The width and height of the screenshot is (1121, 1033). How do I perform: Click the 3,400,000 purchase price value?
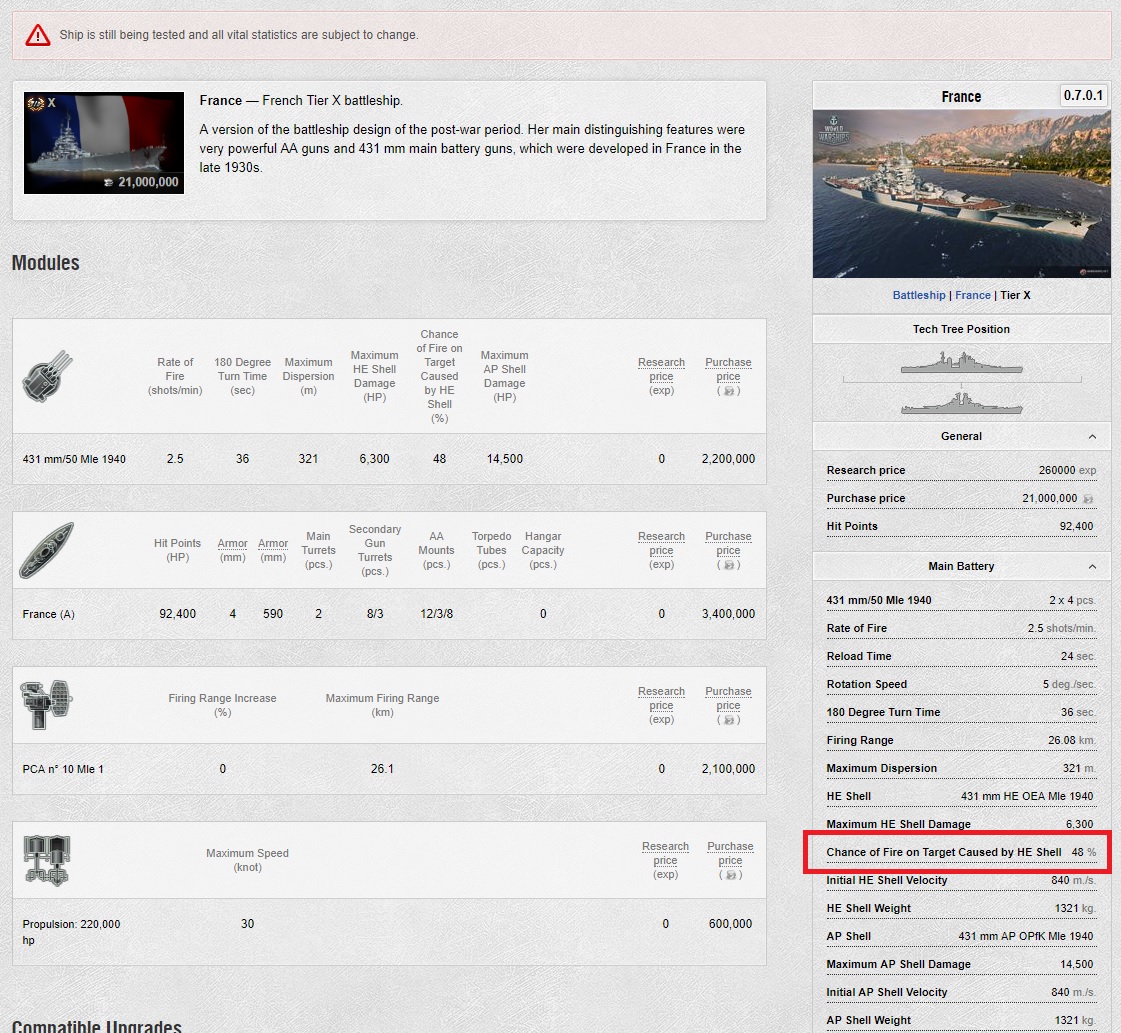pyautogui.click(x=728, y=614)
